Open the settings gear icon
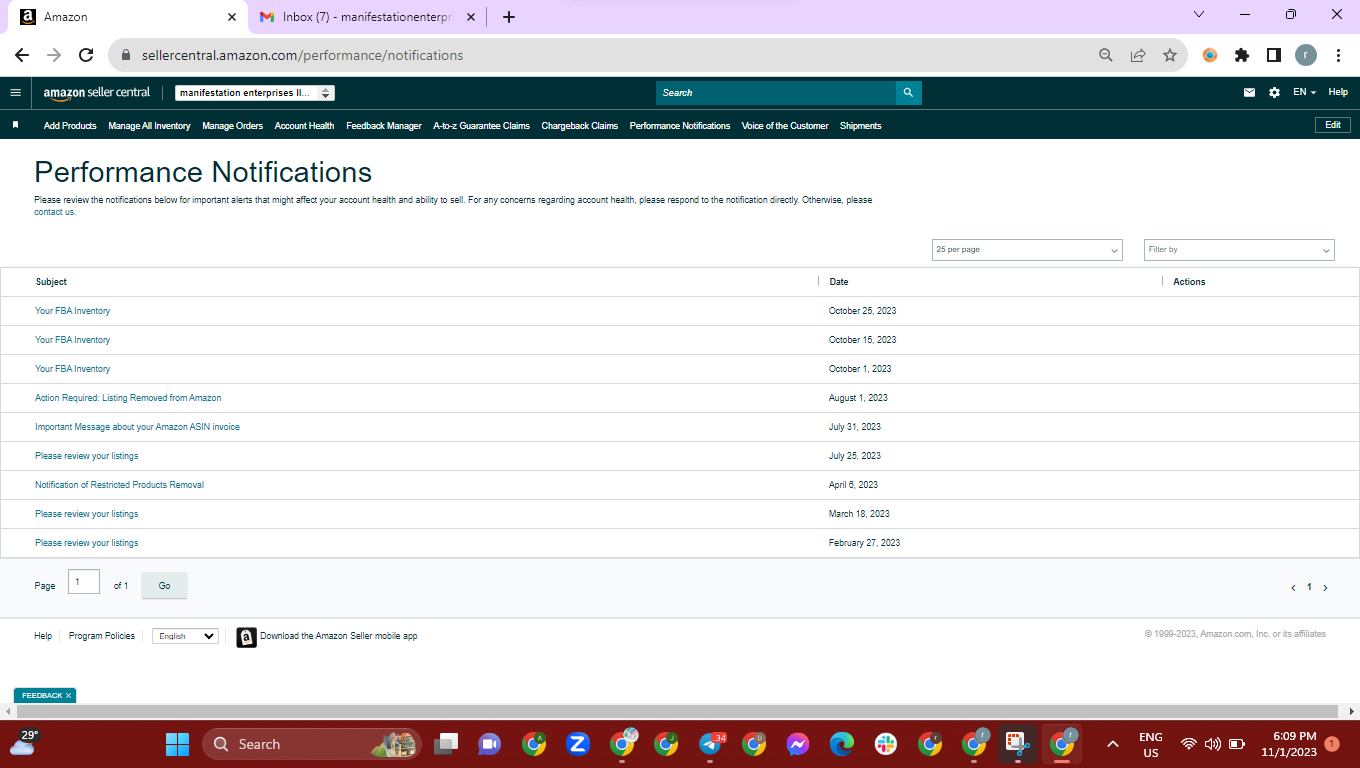This screenshot has width=1360, height=768. tap(1274, 93)
